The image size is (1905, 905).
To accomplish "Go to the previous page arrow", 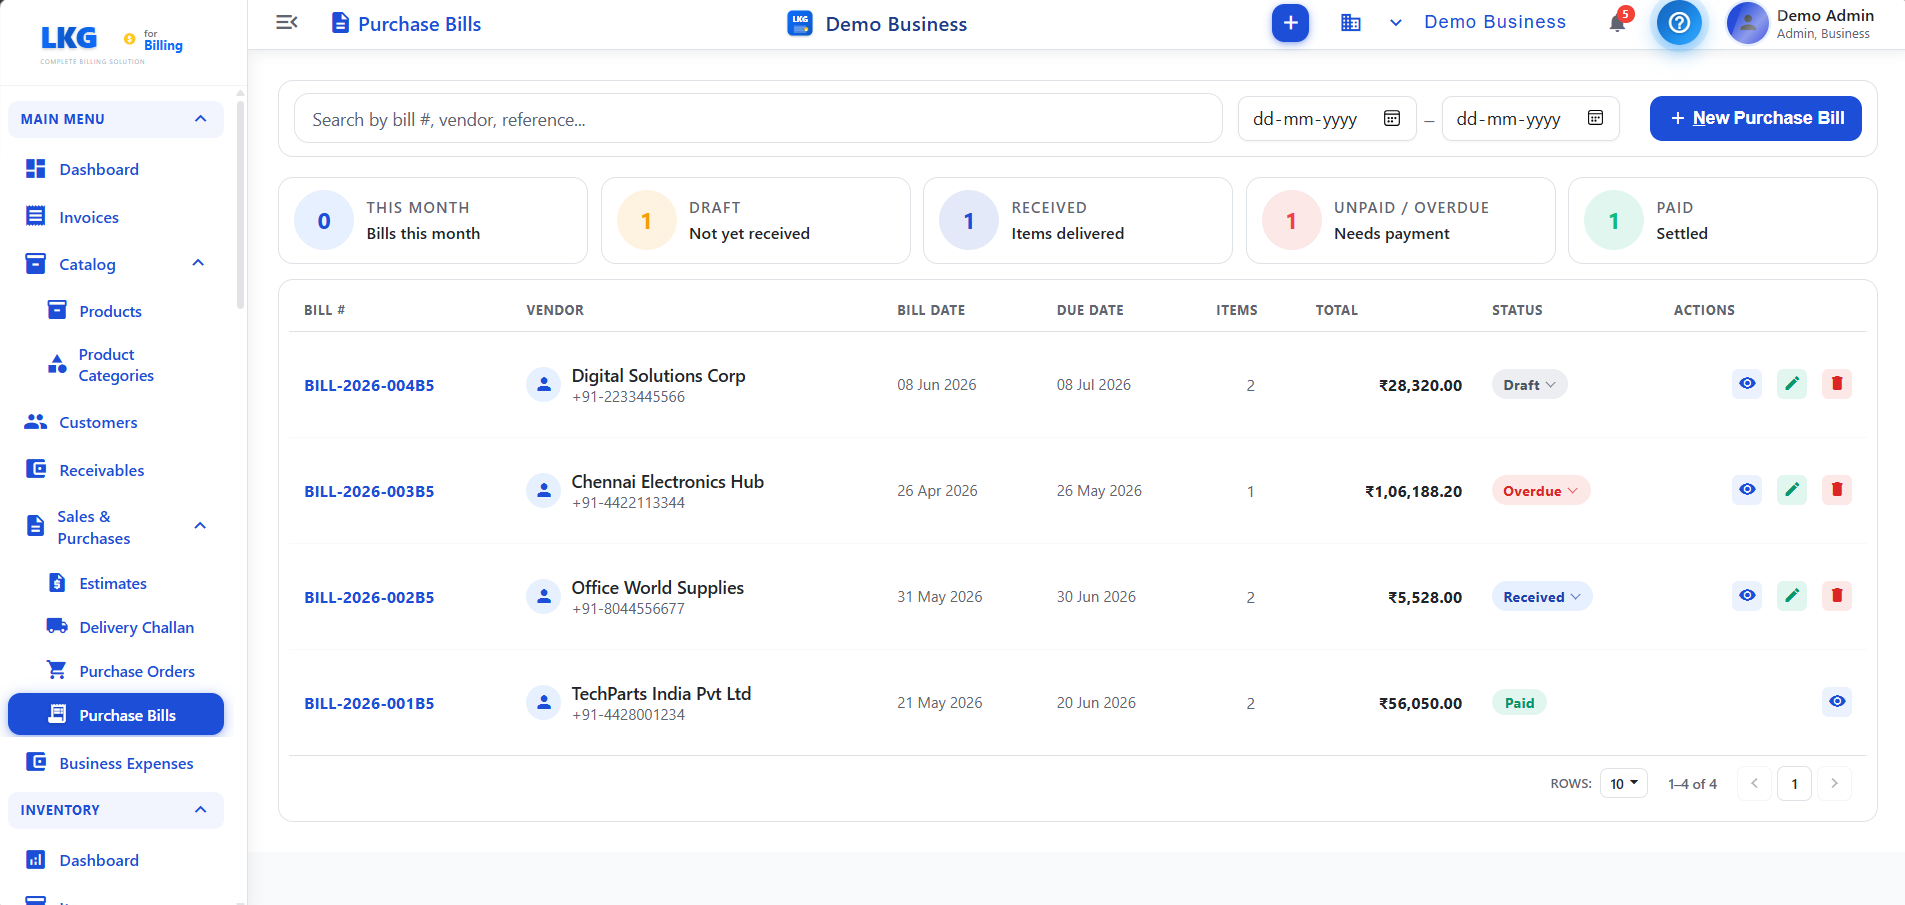I will point(1754,783).
